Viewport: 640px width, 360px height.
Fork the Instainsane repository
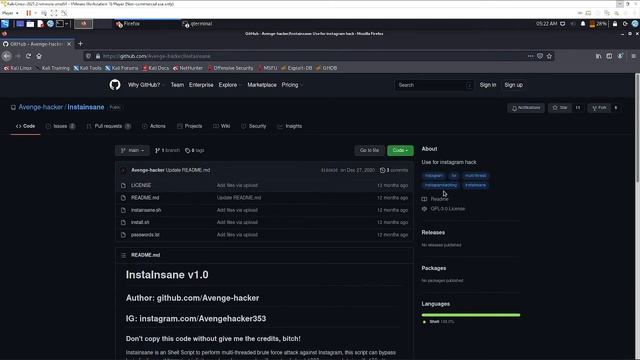[x=599, y=108]
